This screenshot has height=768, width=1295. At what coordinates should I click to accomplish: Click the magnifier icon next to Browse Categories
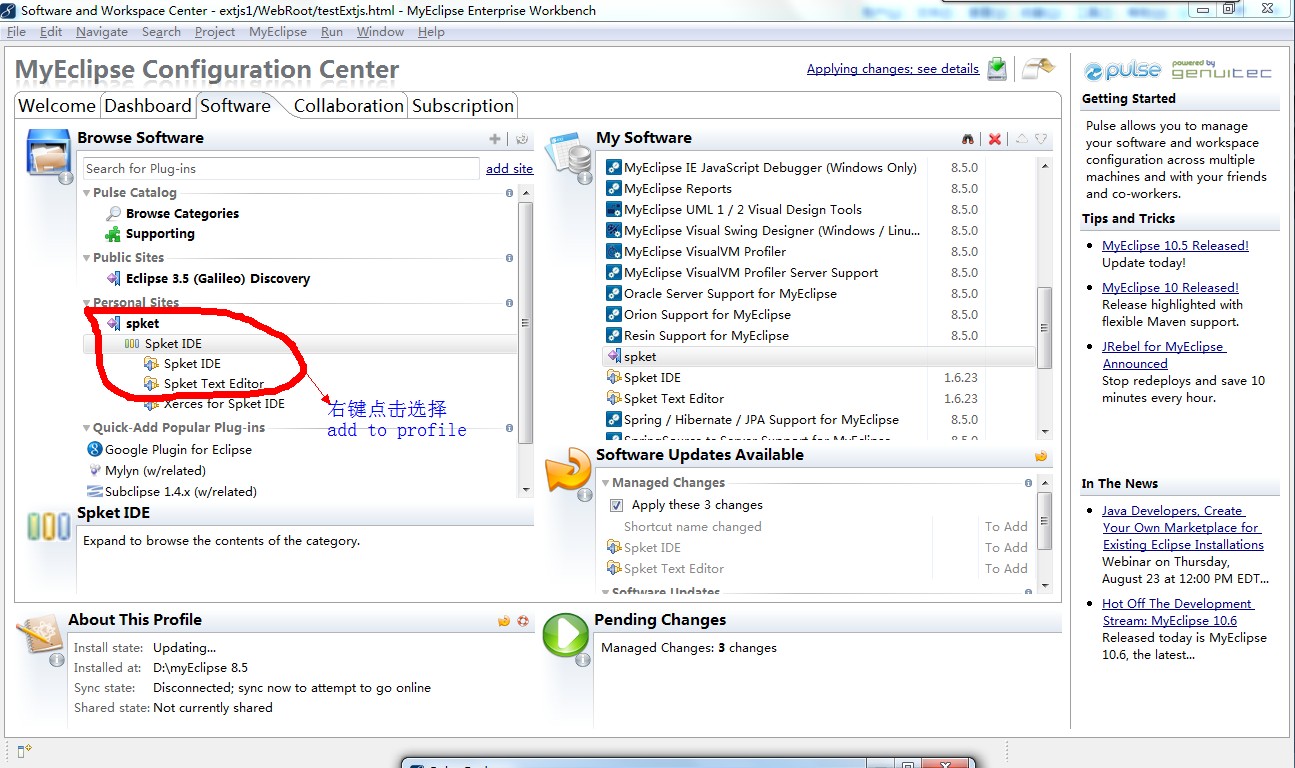114,213
